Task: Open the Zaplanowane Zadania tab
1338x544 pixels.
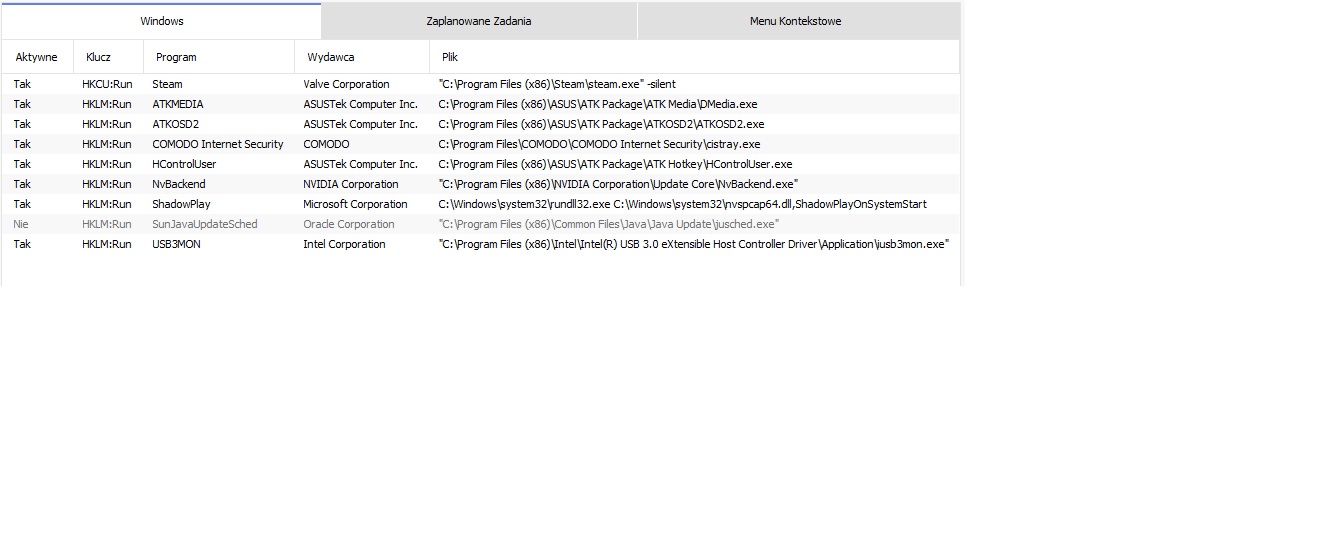Action: pos(479,21)
